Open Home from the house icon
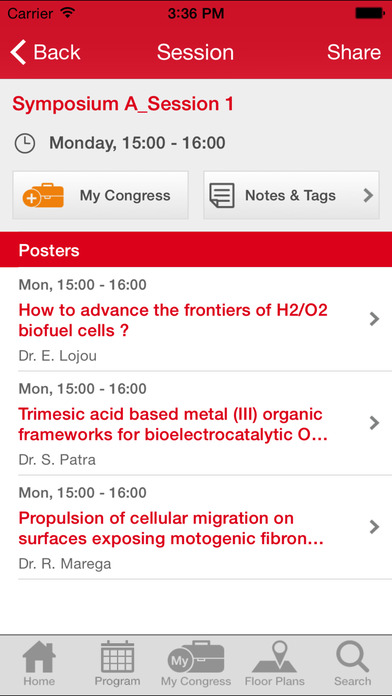Viewport: 392px width, 696px height. pyautogui.click(x=39, y=657)
